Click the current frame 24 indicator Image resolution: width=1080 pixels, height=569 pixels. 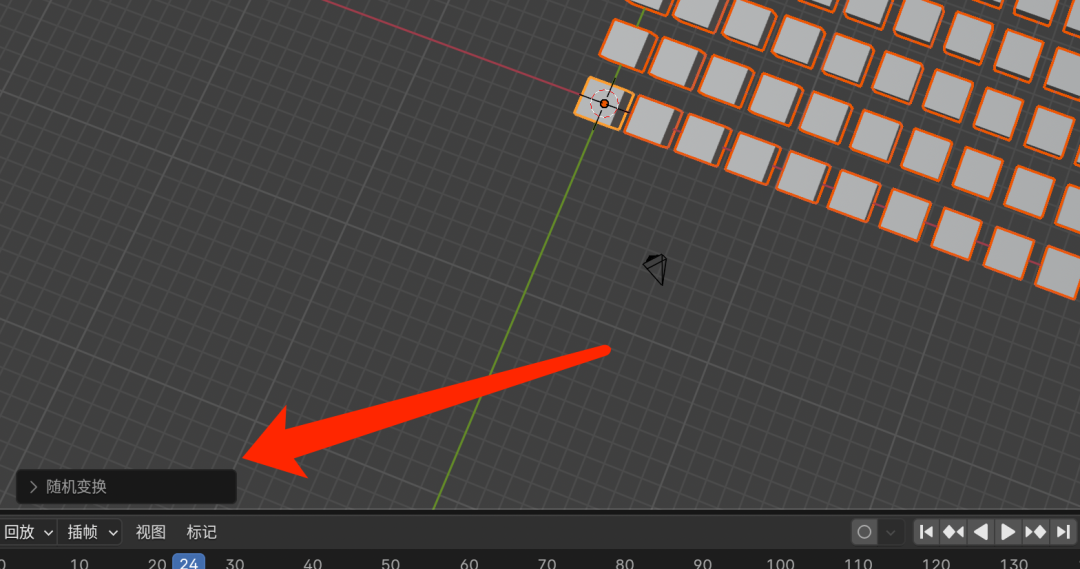click(x=189, y=562)
